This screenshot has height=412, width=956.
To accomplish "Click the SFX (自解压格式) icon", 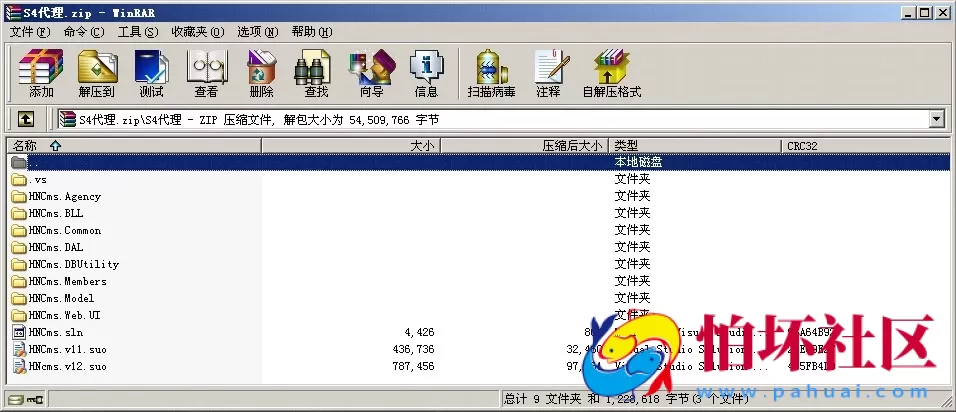I will (x=612, y=74).
